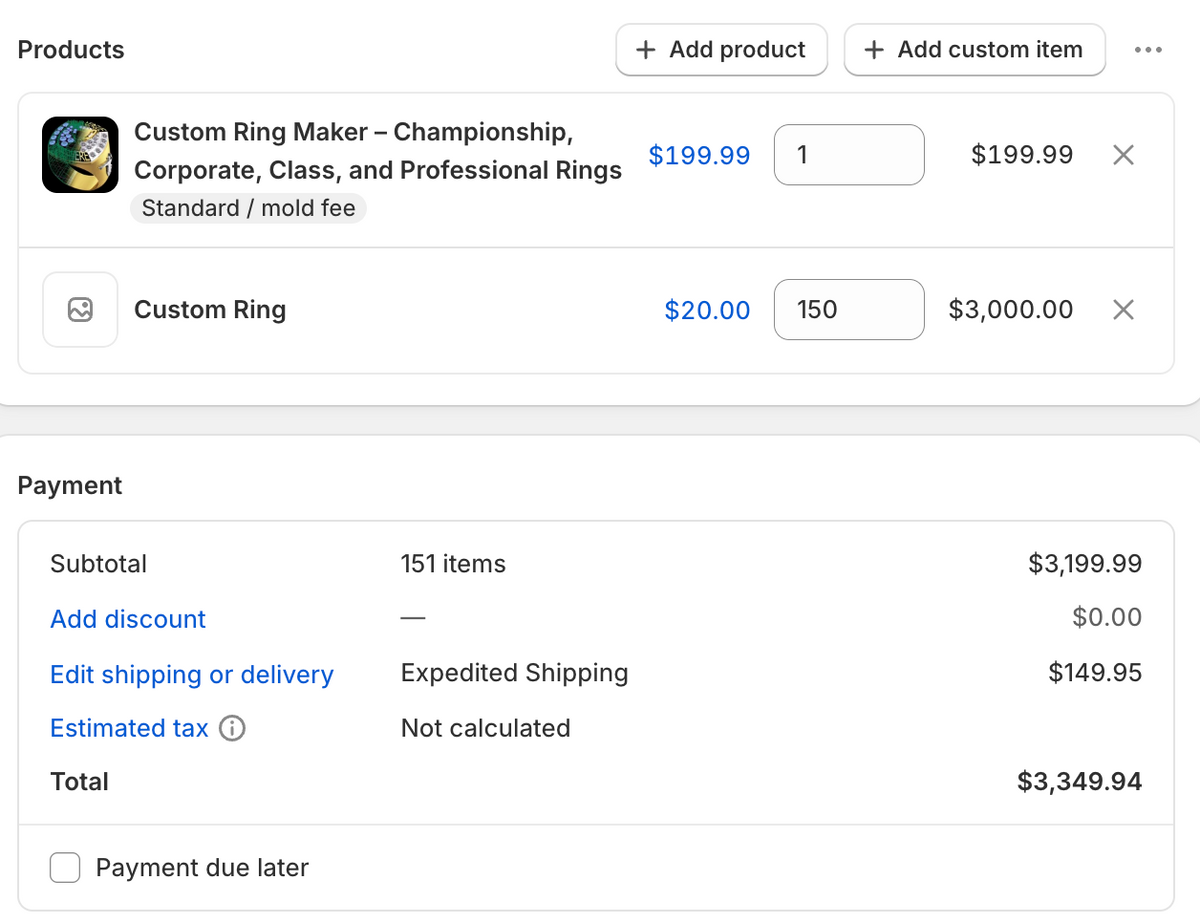Open Edit shipping or delivery link
Image resolution: width=1200 pixels, height=923 pixels.
pyautogui.click(x=192, y=675)
